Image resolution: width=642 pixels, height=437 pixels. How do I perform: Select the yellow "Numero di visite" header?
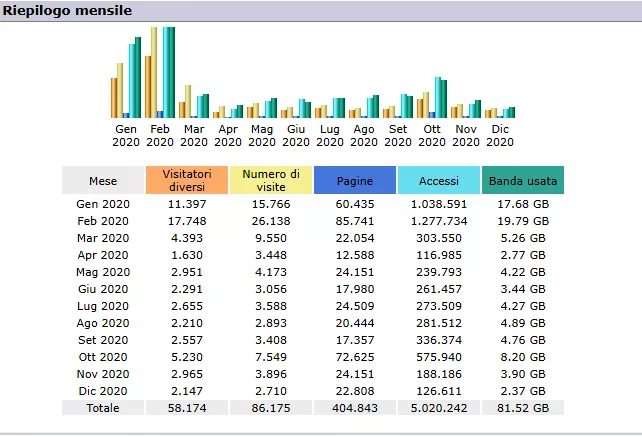(x=271, y=180)
